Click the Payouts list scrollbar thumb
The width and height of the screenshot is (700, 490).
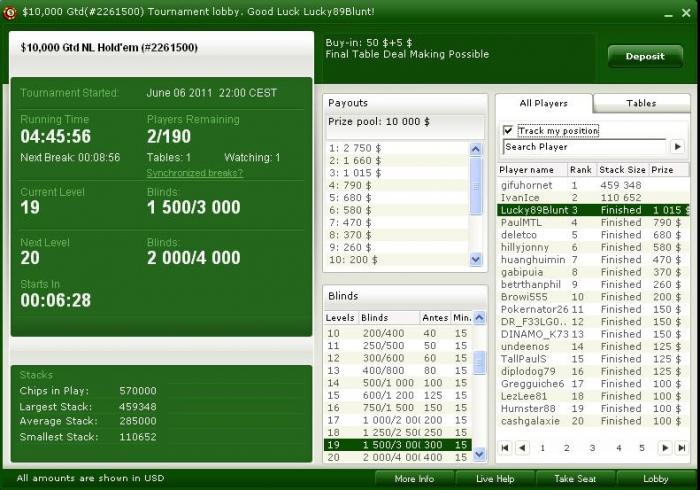pos(476,185)
